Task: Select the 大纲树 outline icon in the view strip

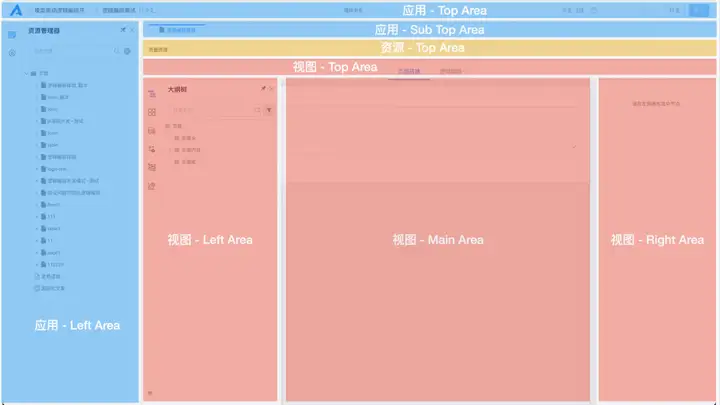Action: (x=152, y=94)
